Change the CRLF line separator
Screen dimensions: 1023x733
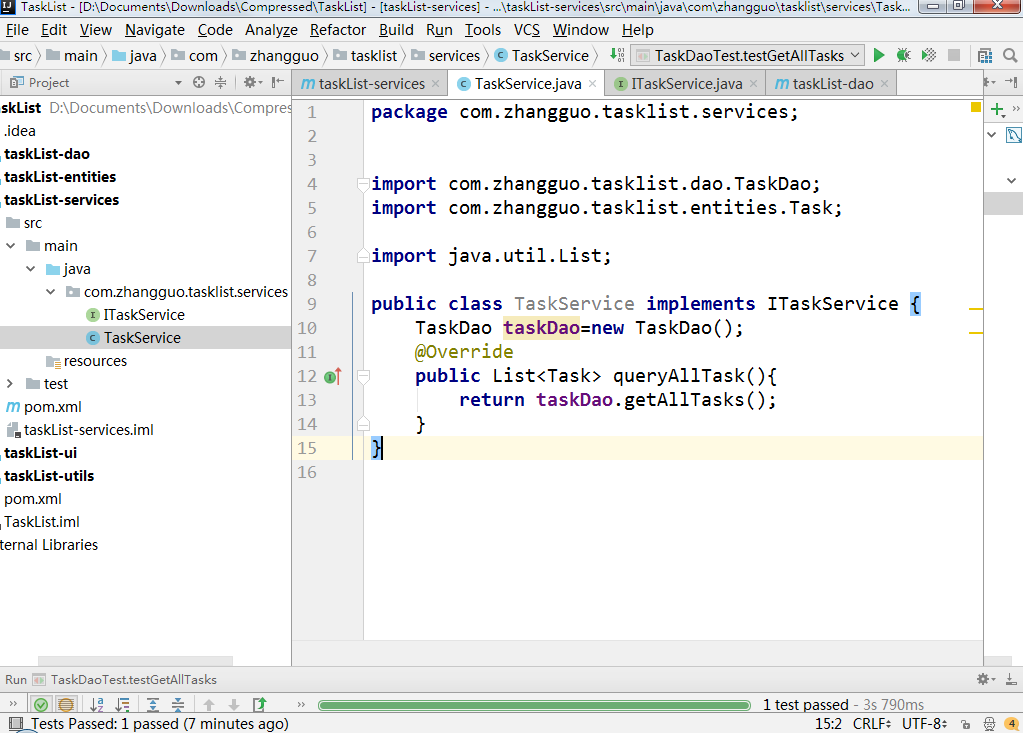872,724
